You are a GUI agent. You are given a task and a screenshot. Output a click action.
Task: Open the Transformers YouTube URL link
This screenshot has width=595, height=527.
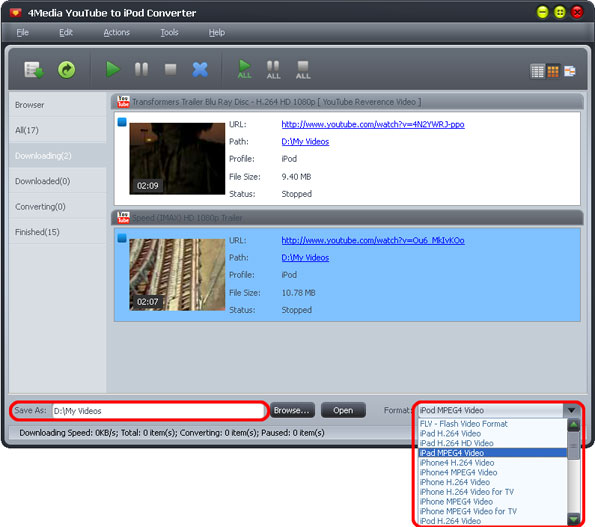(373, 124)
